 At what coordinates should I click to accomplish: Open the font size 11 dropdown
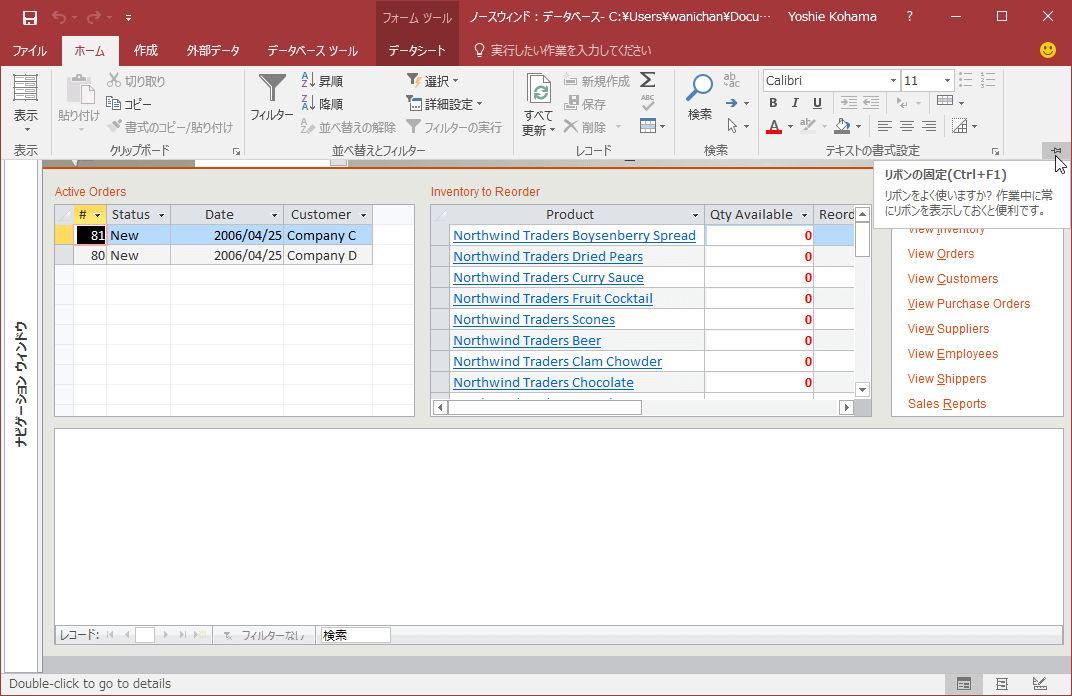(947, 81)
